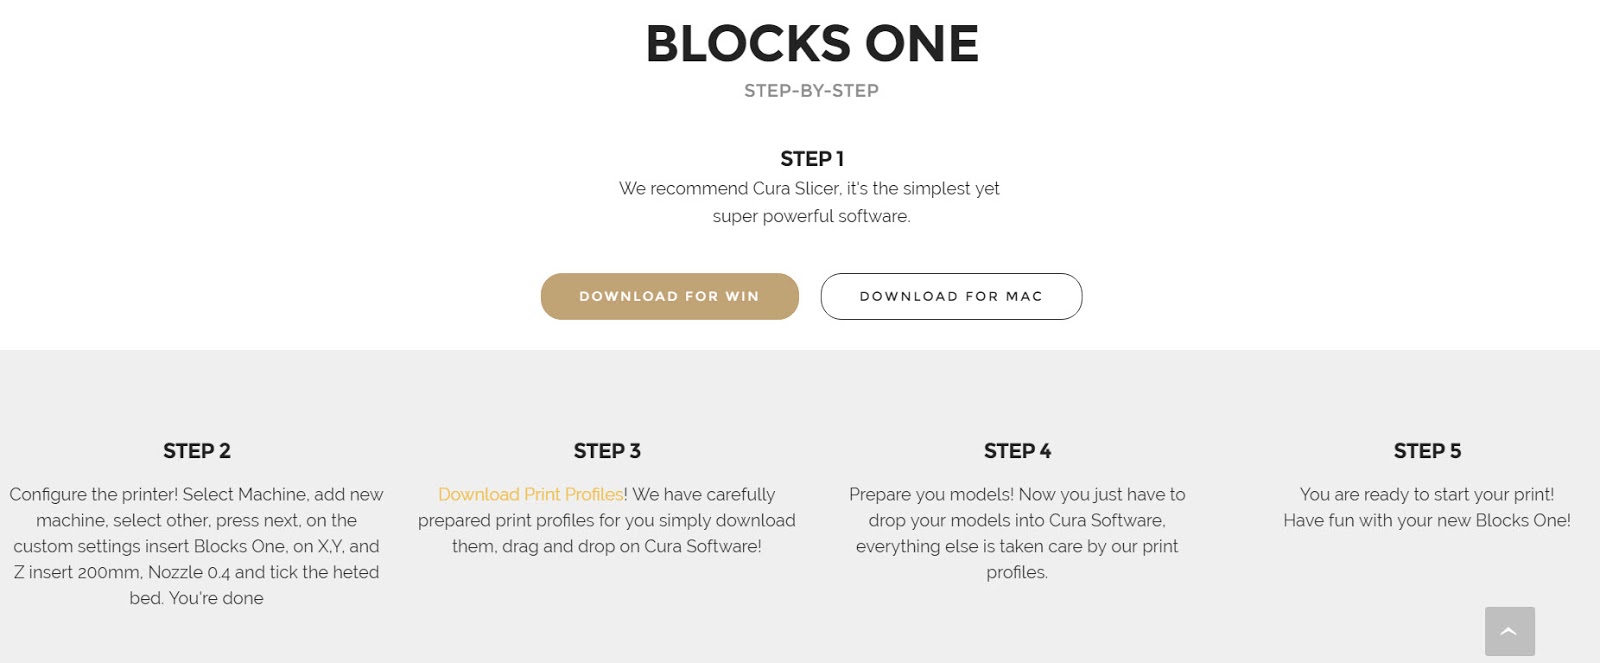Click 'Have fun with your new Blocks One!'
Viewport: 1600px width, 663px height.
point(1426,520)
